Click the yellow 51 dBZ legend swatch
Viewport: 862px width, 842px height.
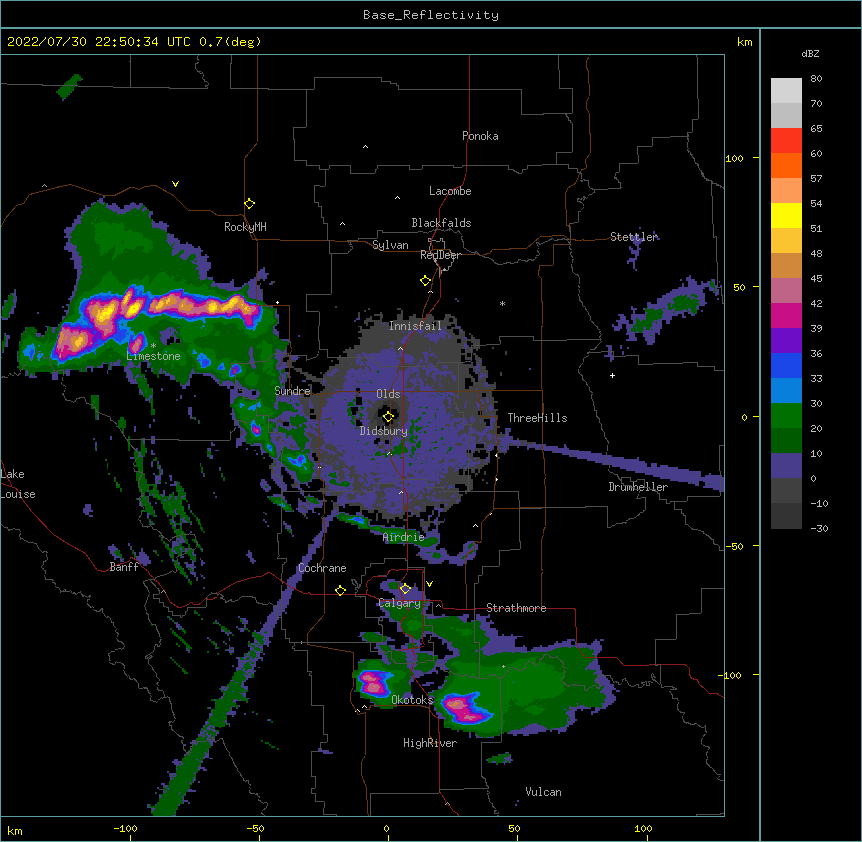786,215
